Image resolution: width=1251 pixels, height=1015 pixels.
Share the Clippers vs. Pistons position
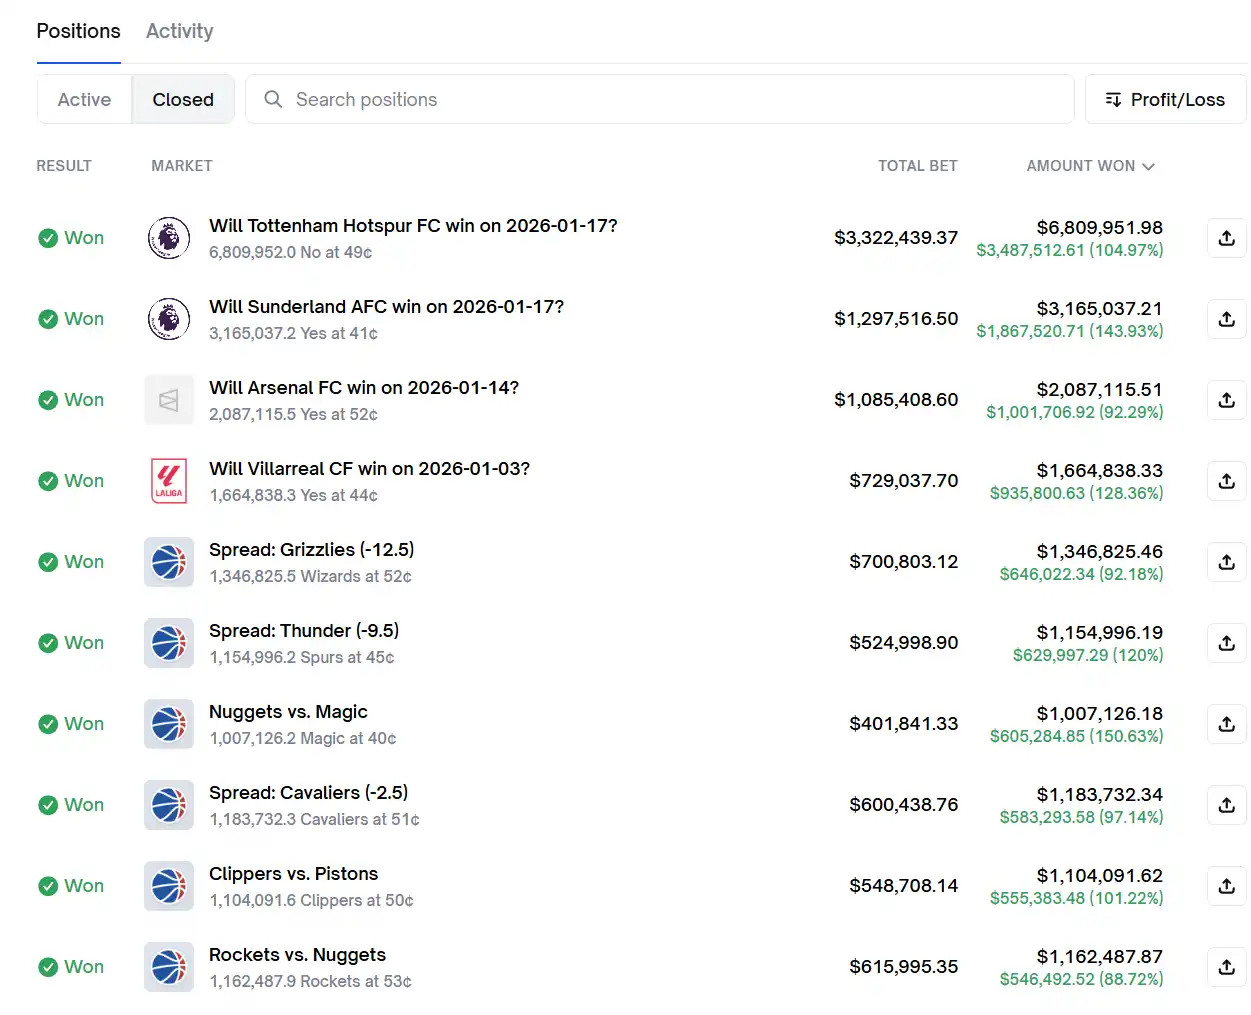[1227, 886]
